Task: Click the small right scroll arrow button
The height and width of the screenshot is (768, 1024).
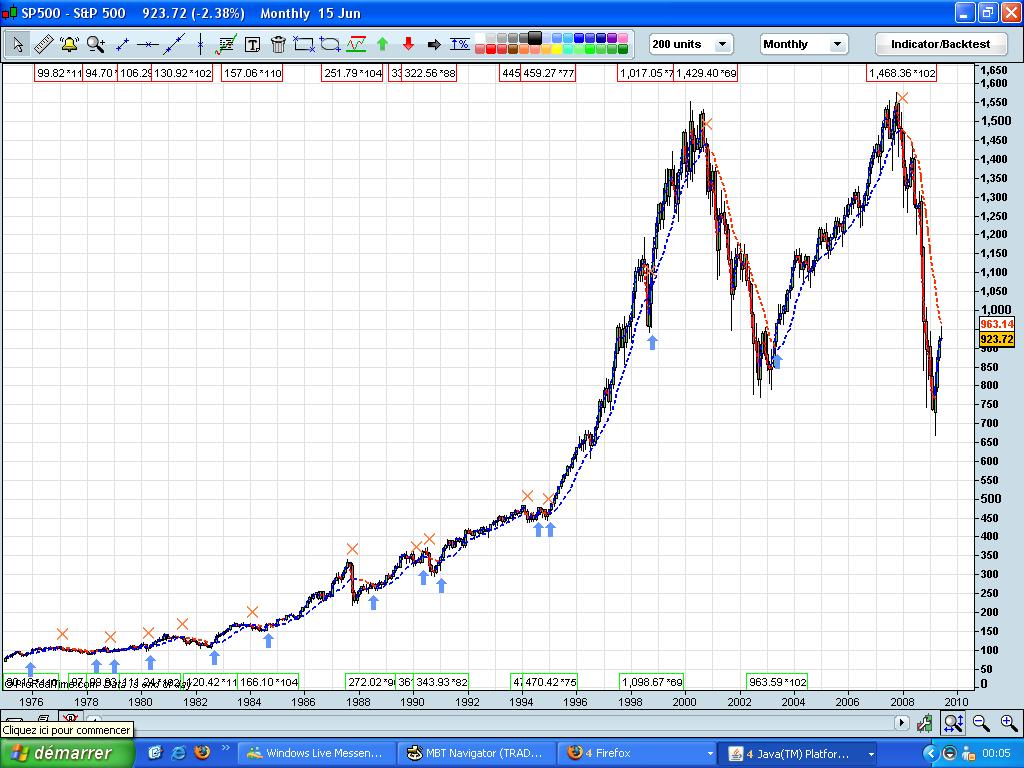Action: click(902, 722)
